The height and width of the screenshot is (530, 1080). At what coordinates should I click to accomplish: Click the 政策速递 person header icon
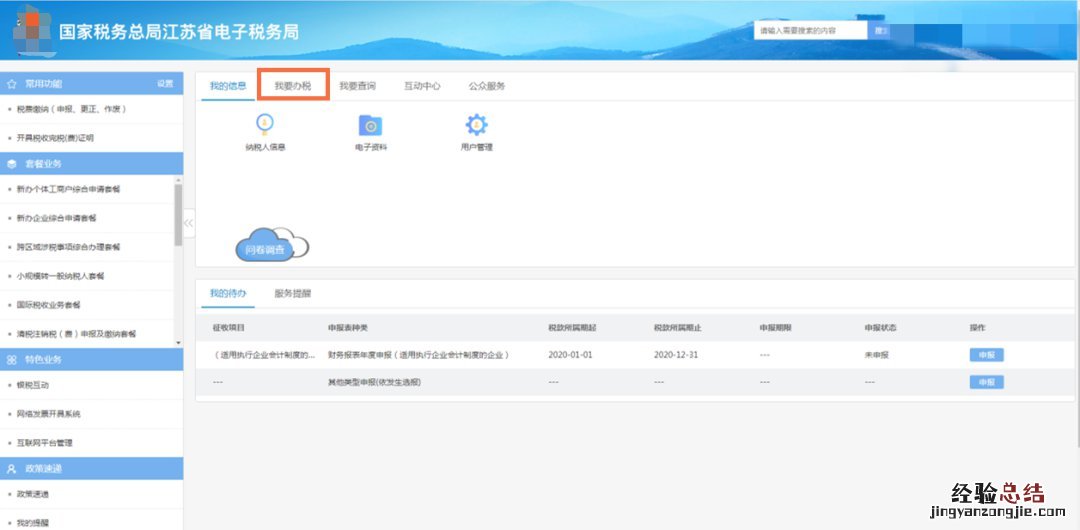tap(11, 468)
